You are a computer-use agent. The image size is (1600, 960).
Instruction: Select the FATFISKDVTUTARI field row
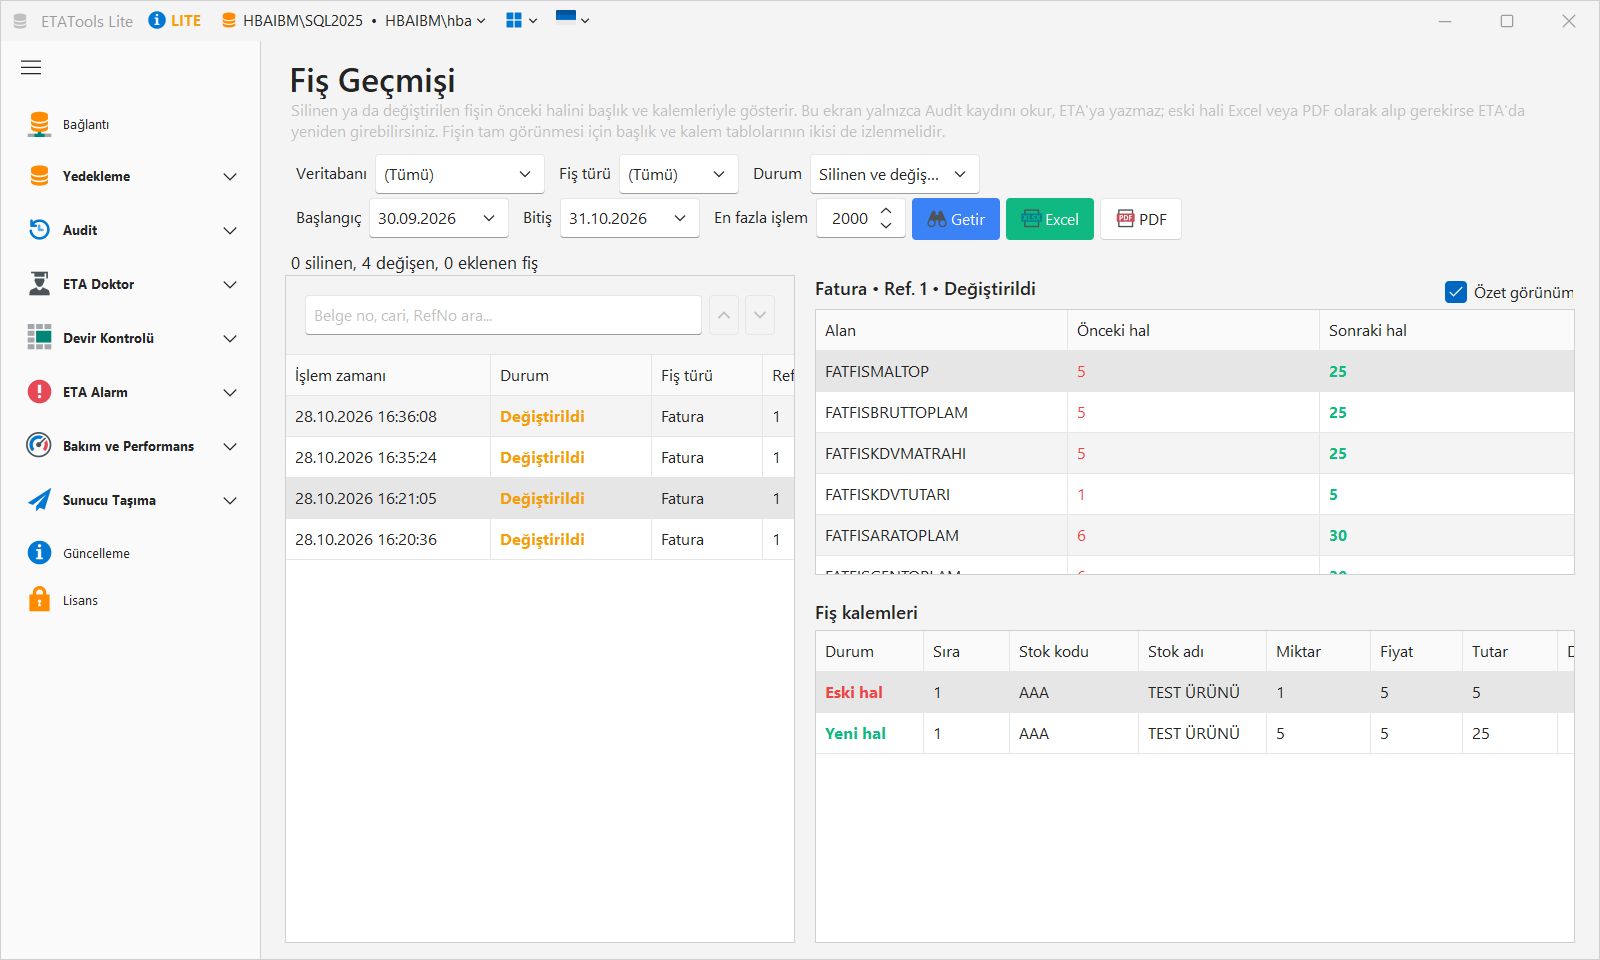coord(1195,494)
